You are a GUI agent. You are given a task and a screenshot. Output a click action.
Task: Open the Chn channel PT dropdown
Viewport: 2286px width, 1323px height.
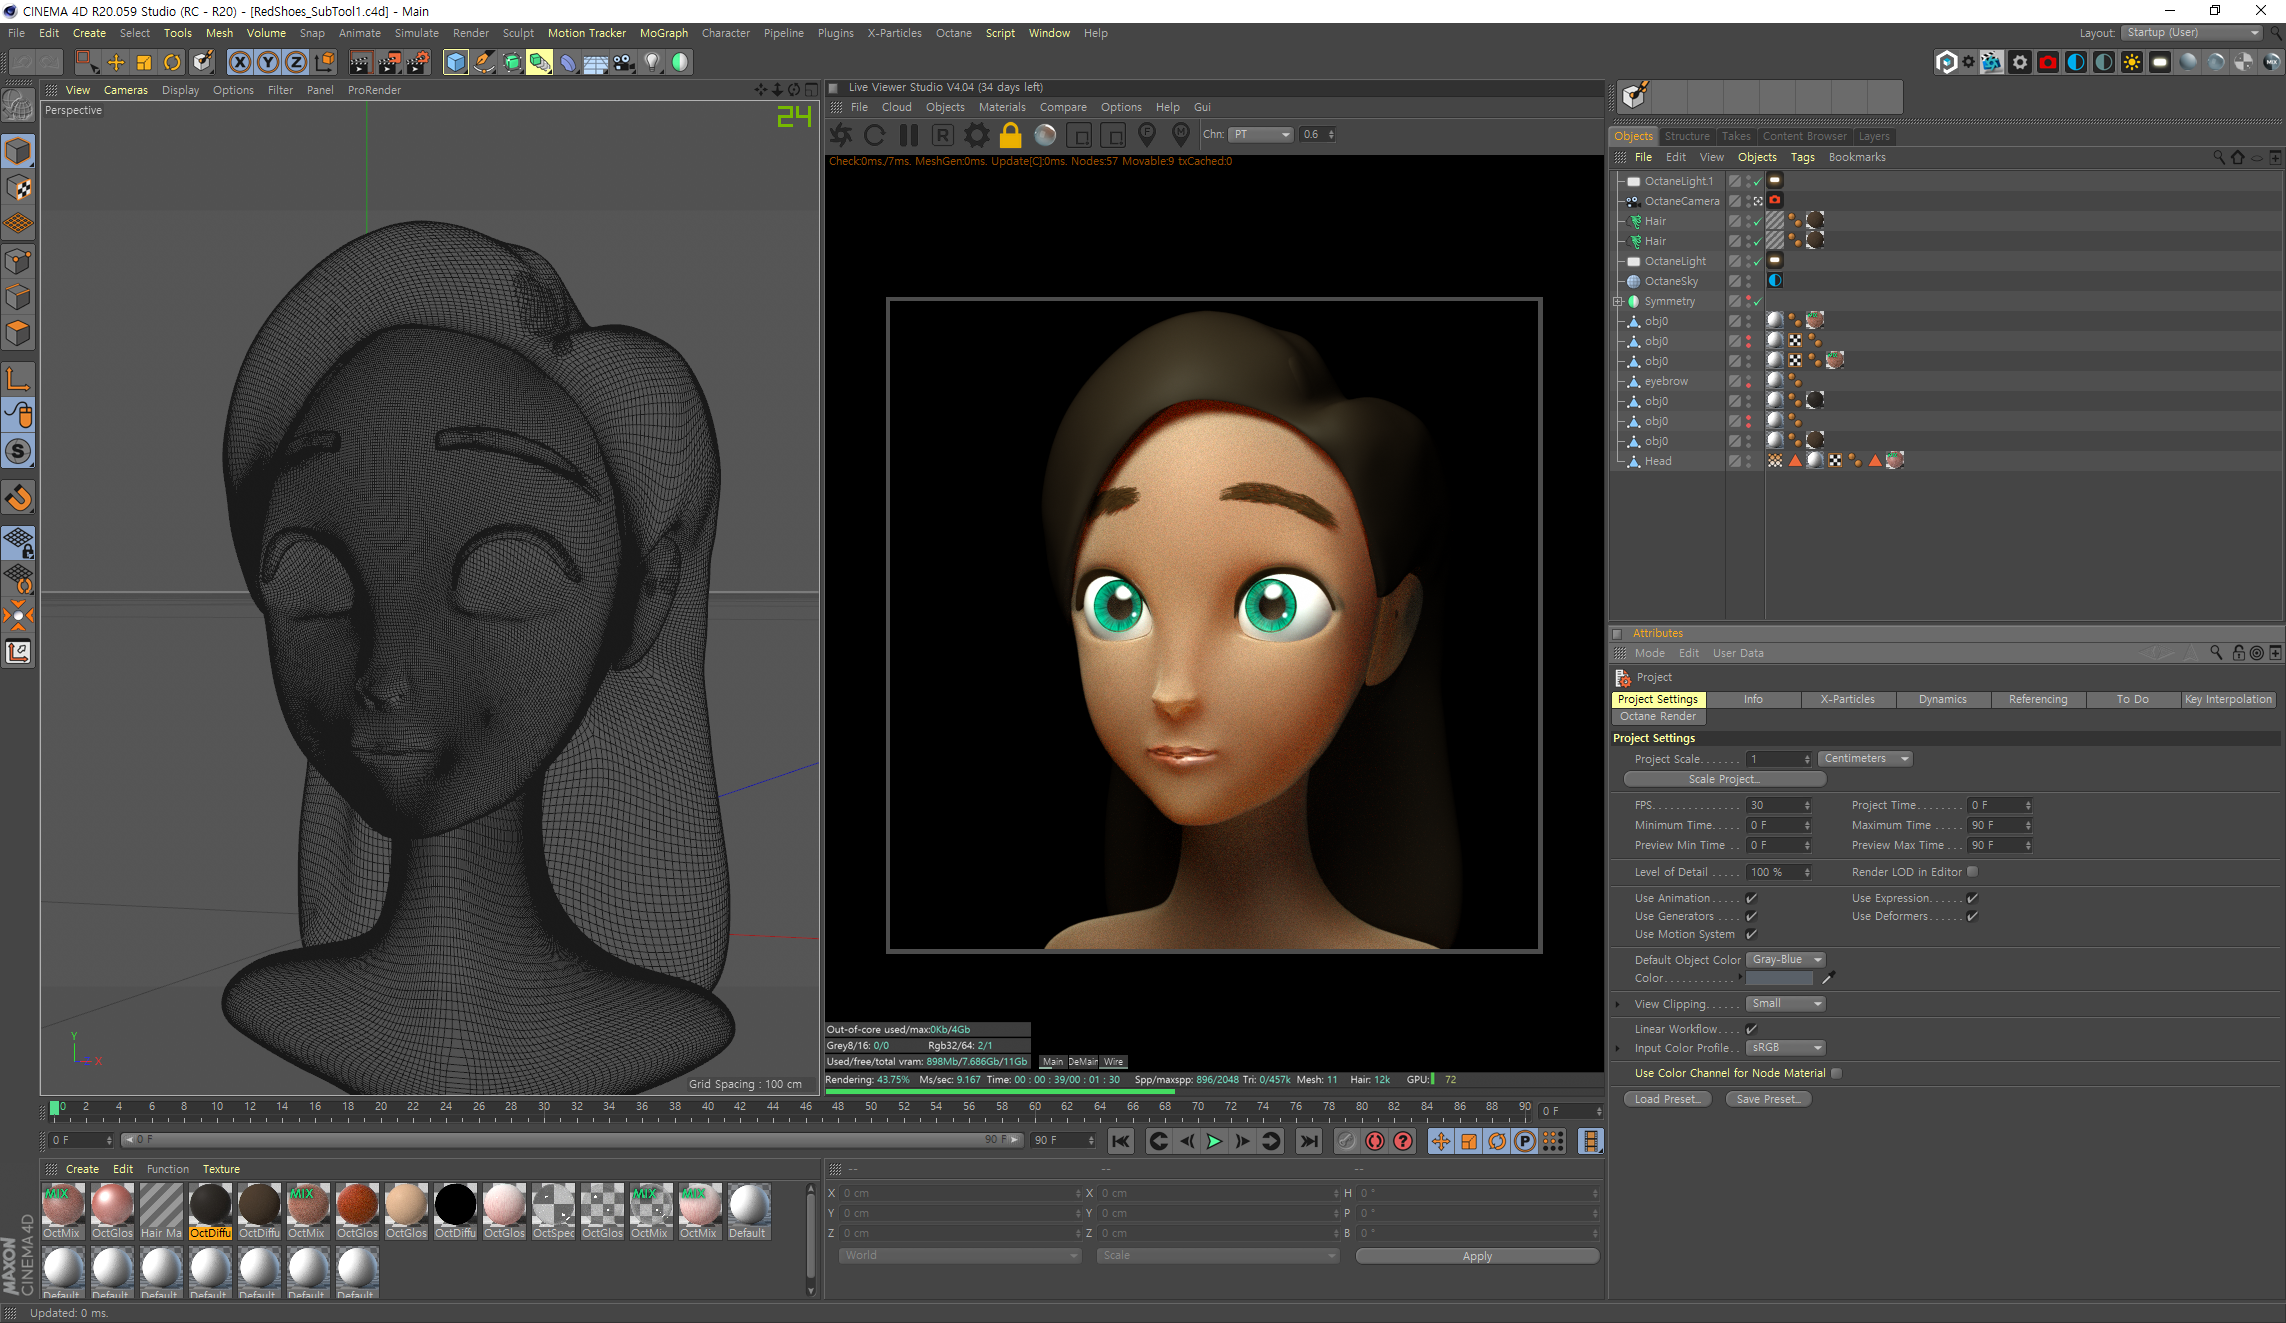point(1261,134)
